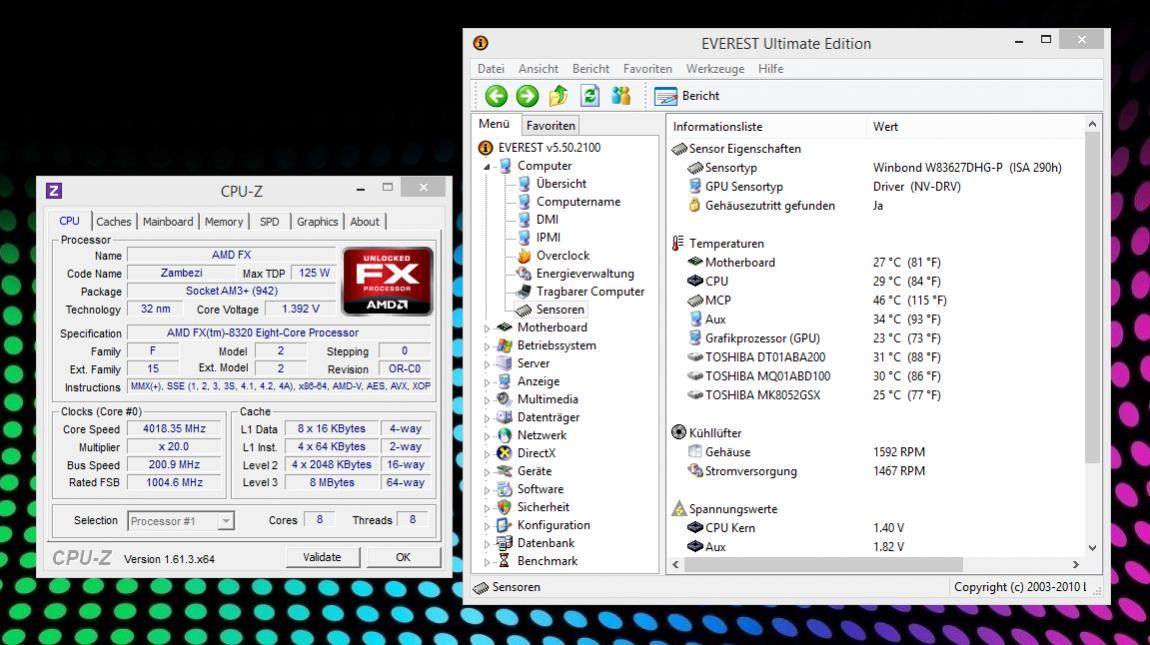Select Tragbarer Computer entry
The height and width of the screenshot is (645, 1150).
[x=590, y=291]
